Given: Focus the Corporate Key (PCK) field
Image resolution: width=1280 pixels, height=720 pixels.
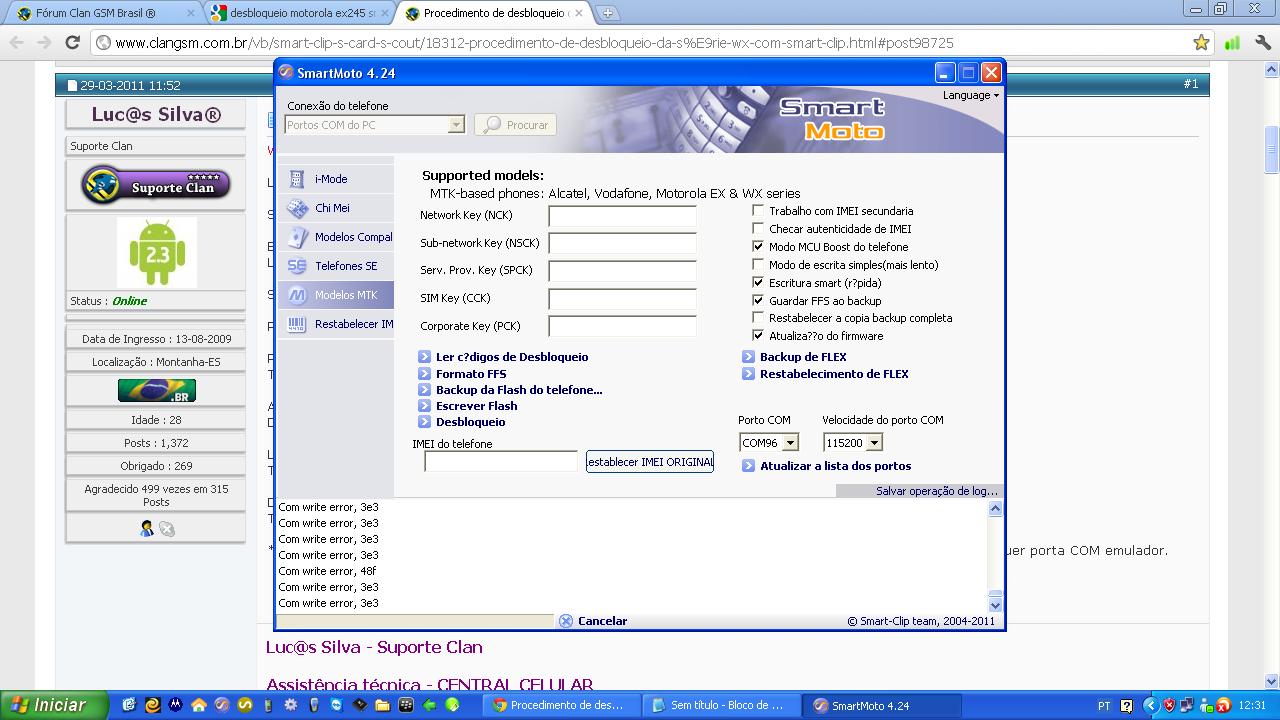Looking at the screenshot, I should pos(622,326).
